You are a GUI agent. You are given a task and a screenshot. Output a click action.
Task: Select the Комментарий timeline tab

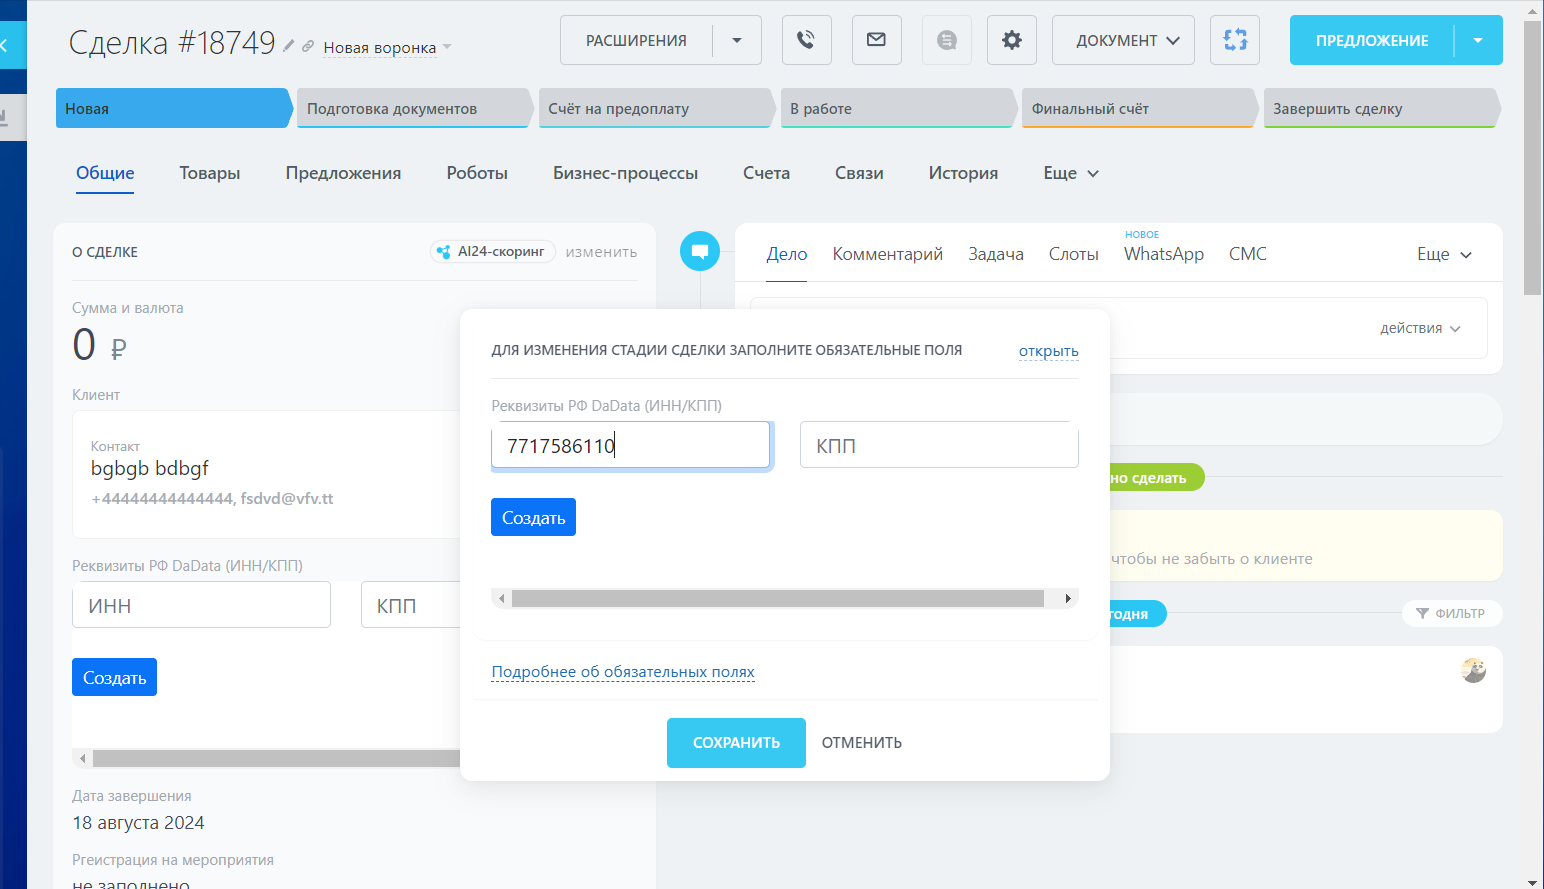click(x=888, y=254)
